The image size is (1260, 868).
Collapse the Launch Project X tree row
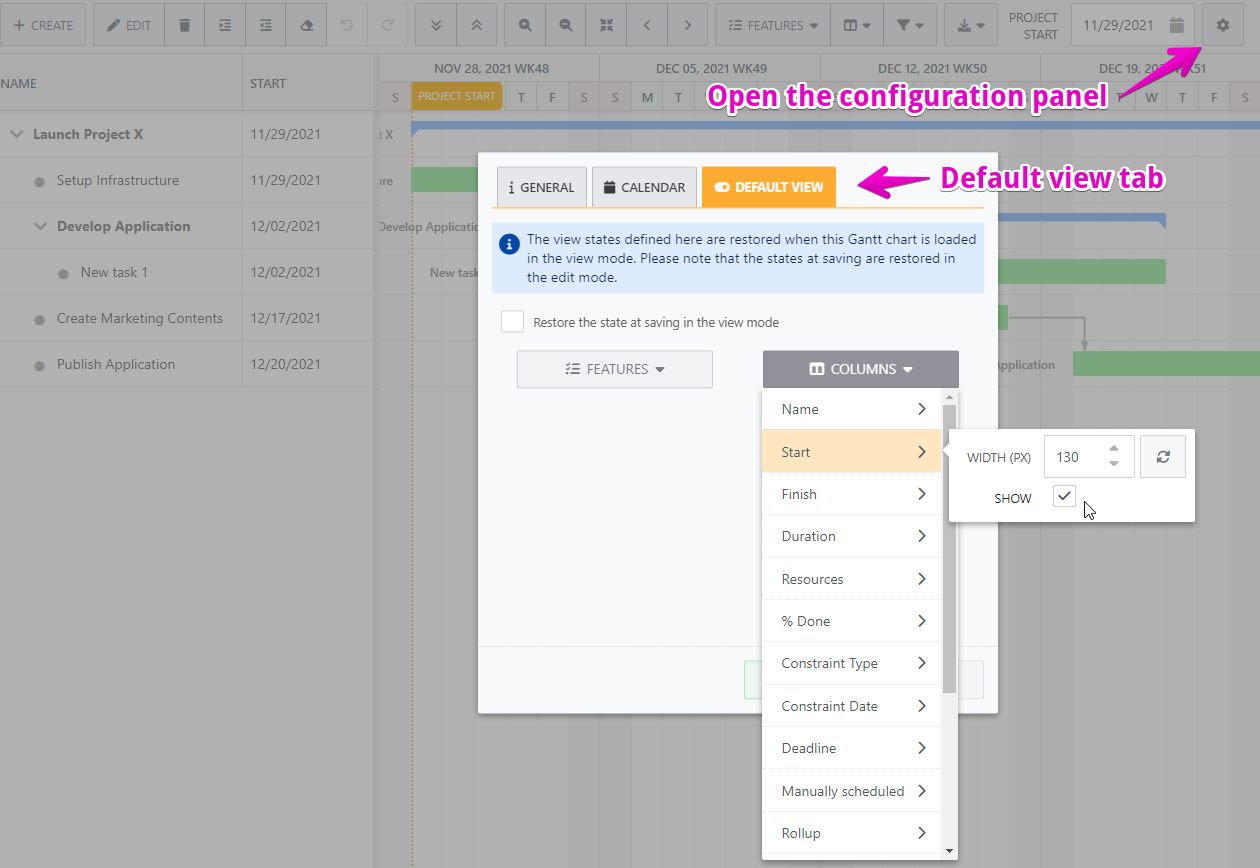[17, 134]
